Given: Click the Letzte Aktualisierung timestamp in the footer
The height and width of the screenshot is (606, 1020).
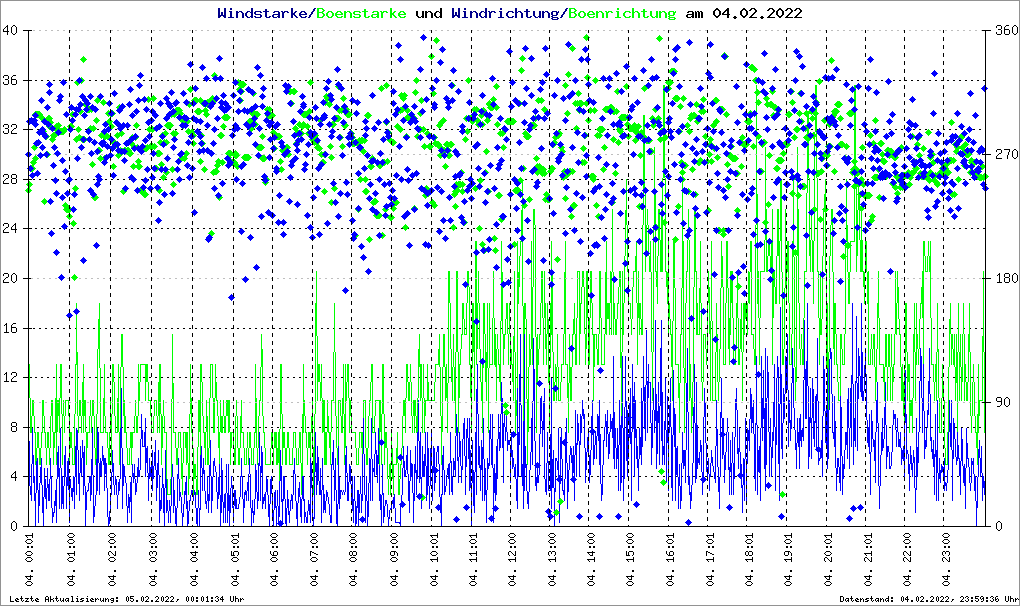Looking at the screenshot, I should tap(124, 599).
